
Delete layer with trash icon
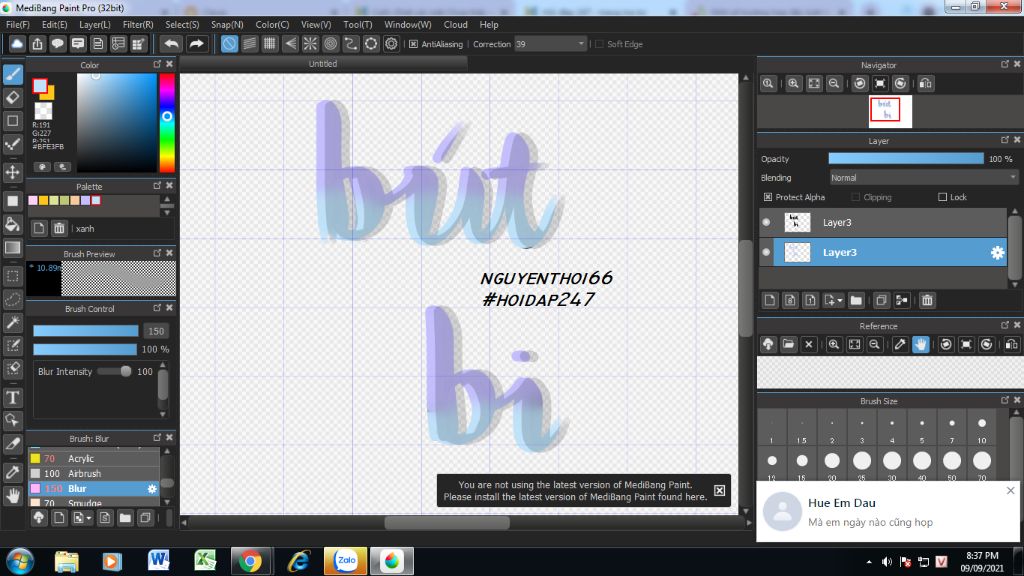click(927, 300)
